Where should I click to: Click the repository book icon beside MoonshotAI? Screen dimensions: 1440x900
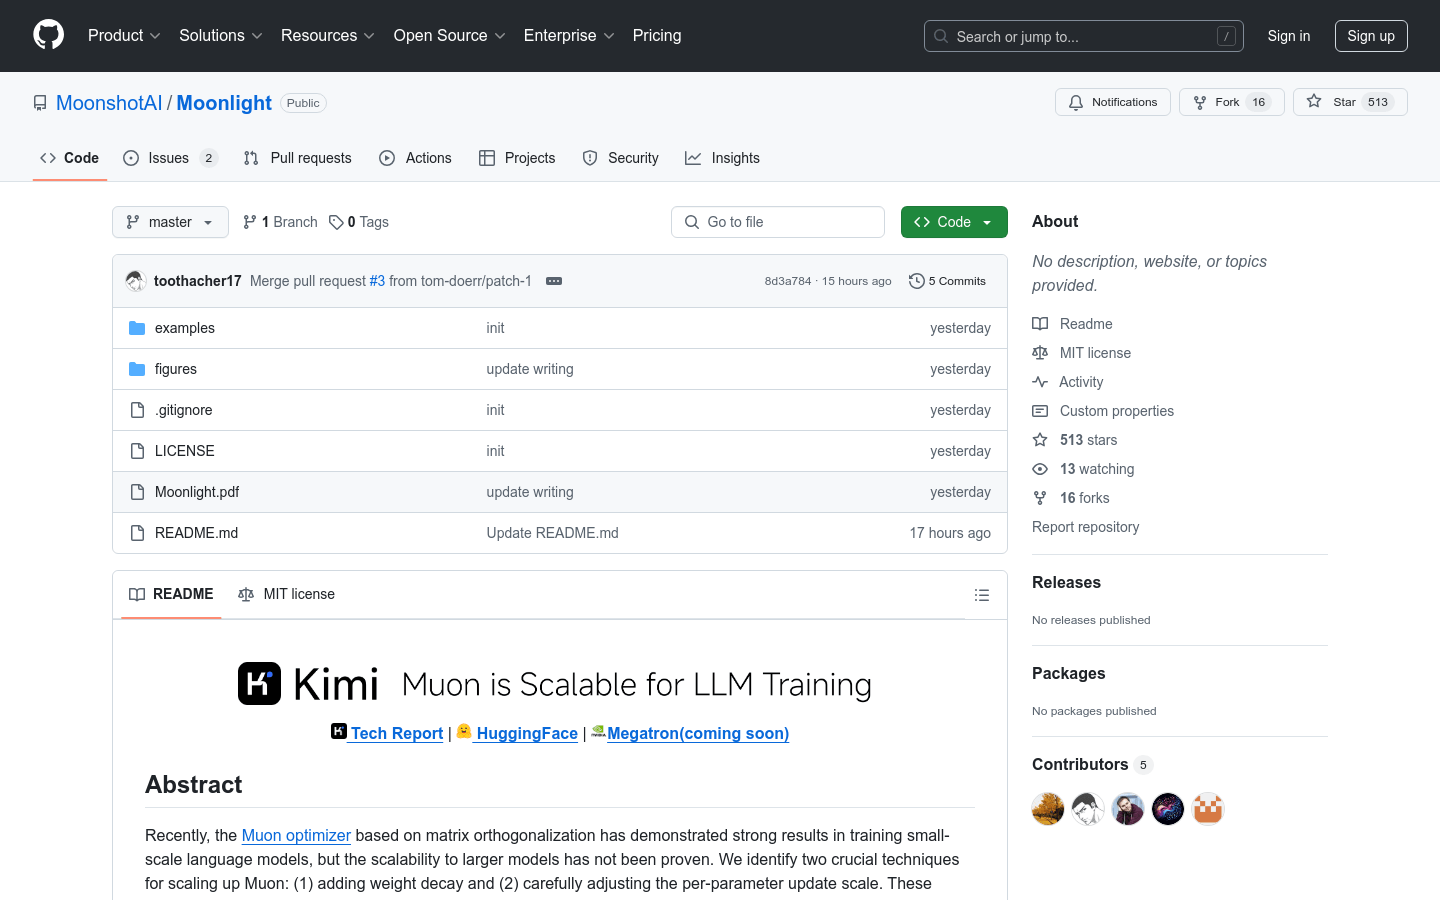click(40, 103)
